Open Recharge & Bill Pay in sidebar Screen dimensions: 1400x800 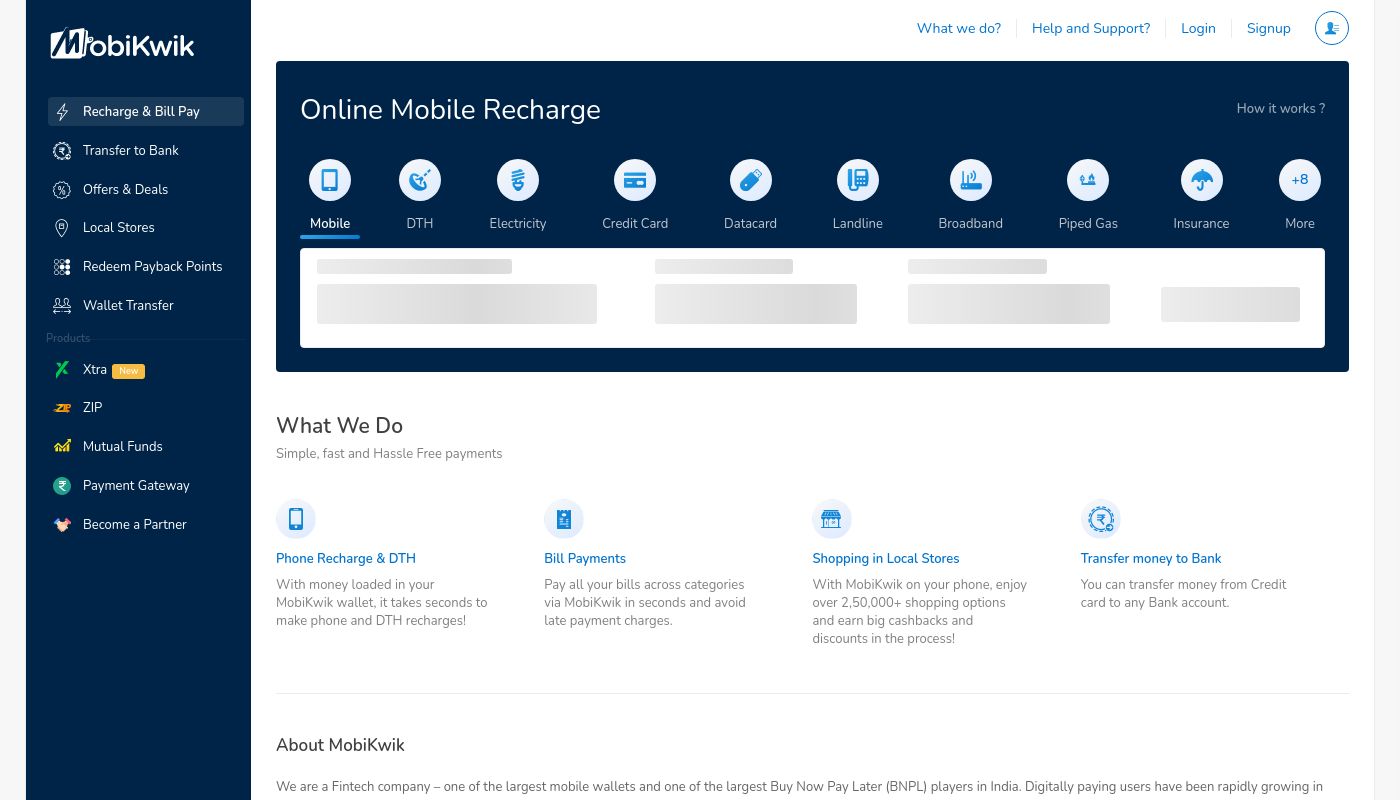pyautogui.click(x=146, y=112)
